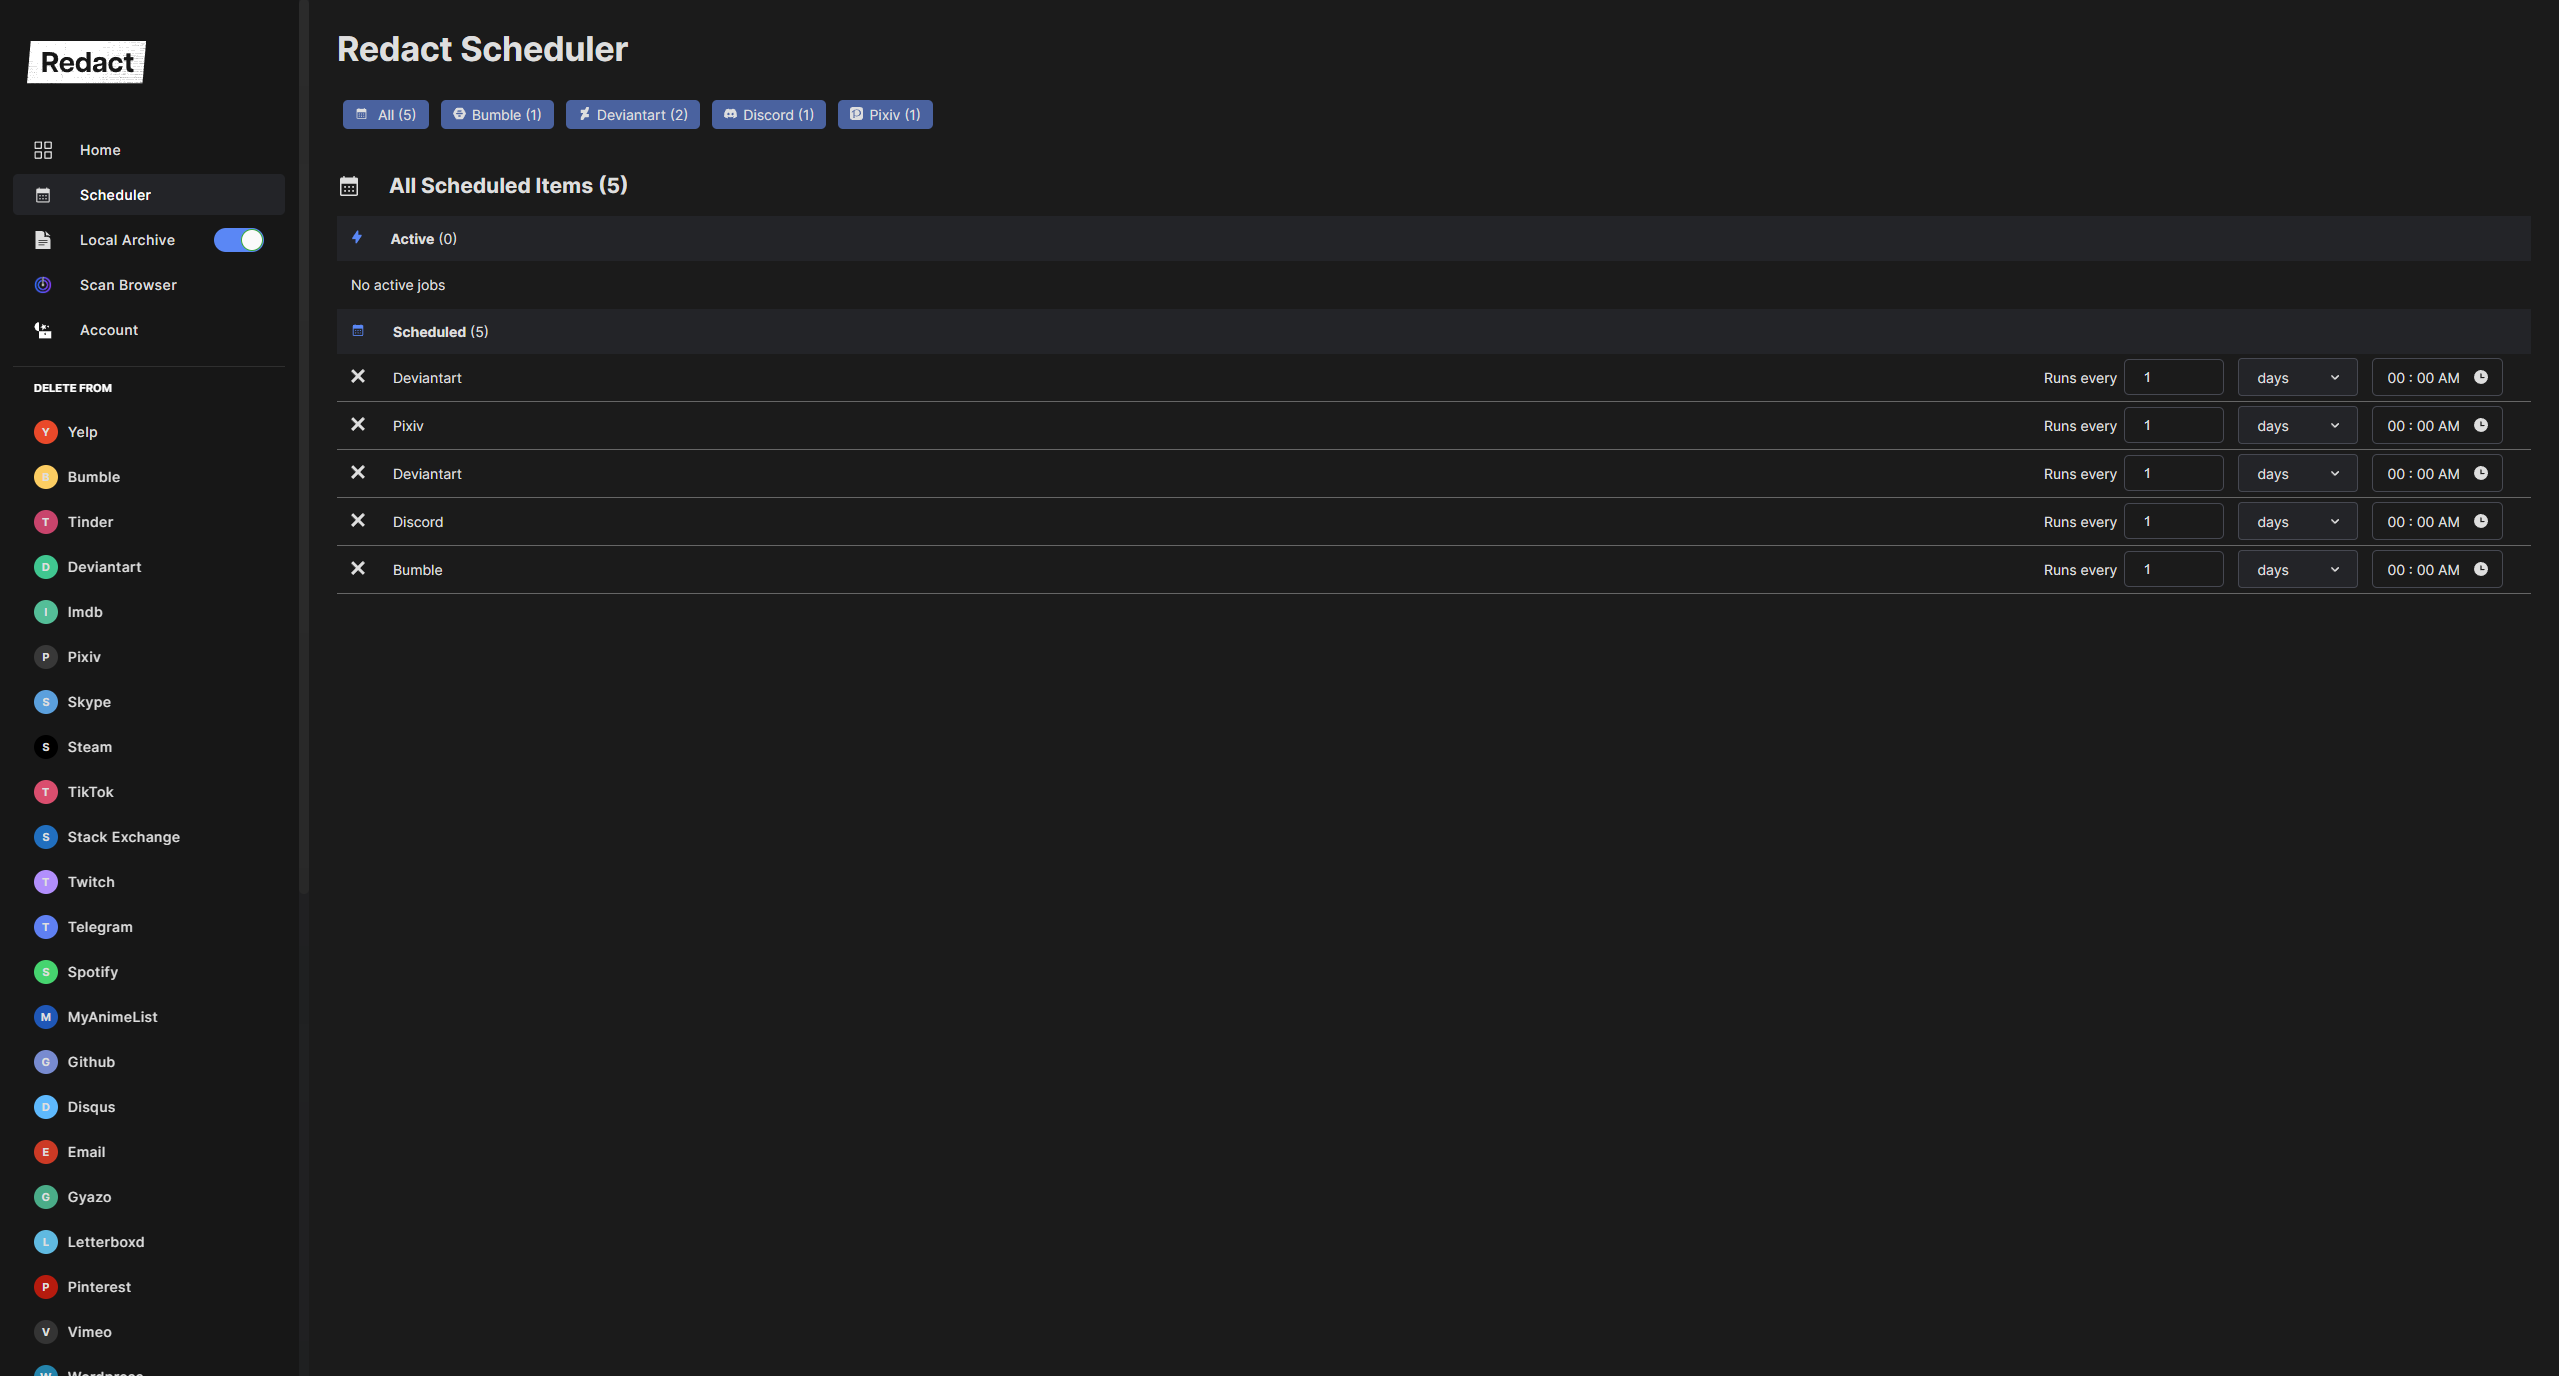Open the days dropdown for first Deviantart row
This screenshot has width=2559, height=1376.
coord(2296,378)
